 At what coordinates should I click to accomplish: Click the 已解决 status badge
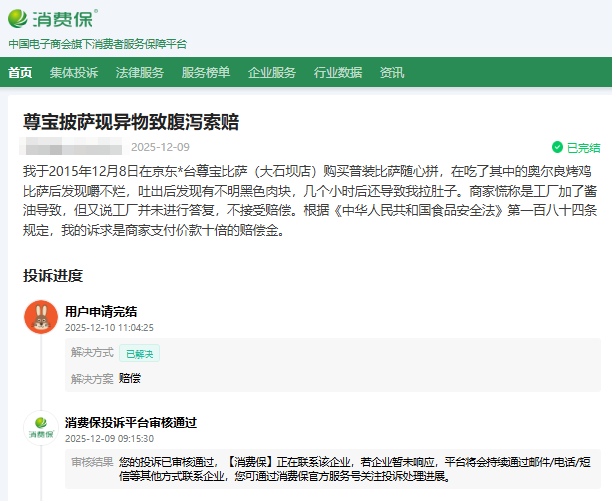(139, 353)
